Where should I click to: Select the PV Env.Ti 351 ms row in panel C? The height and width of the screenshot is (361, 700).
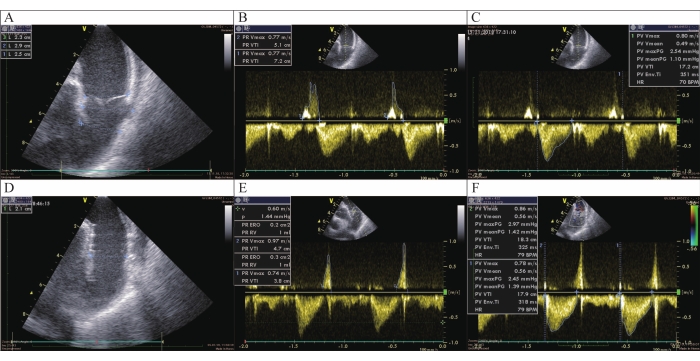click(664, 74)
